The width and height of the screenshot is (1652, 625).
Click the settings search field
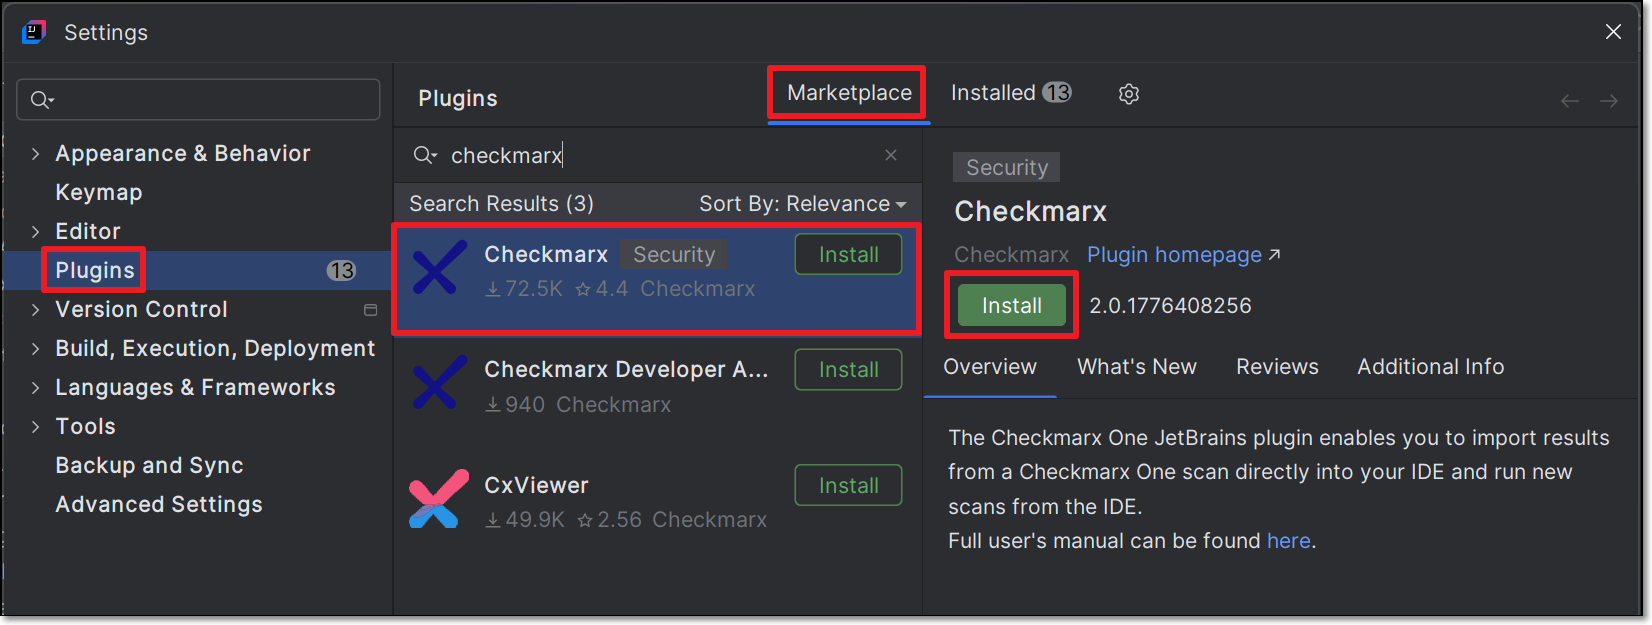pyautogui.click(x=198, y=100)
